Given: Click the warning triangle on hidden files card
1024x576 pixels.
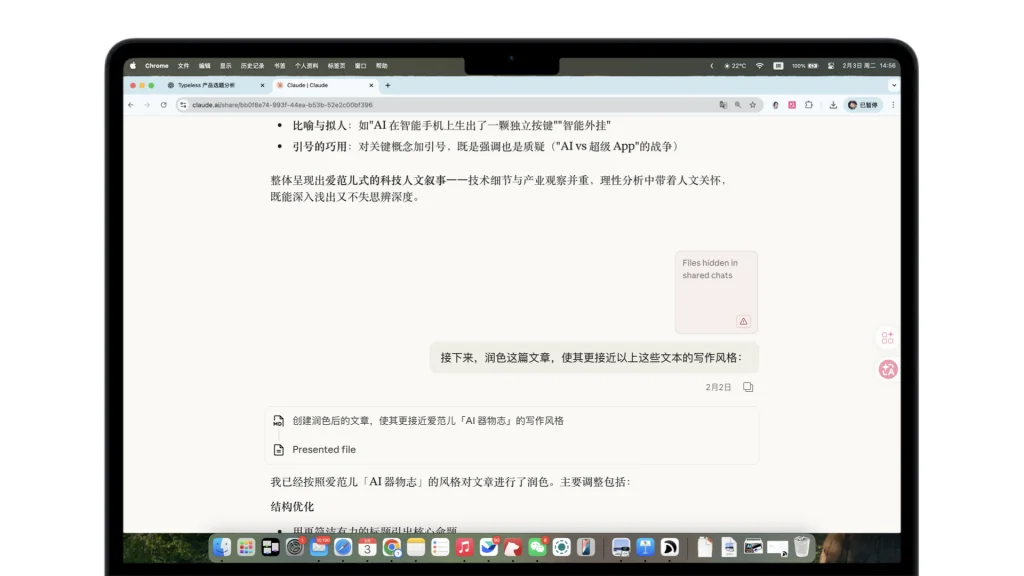Looking at the screenshot, I should pos(743,321).
